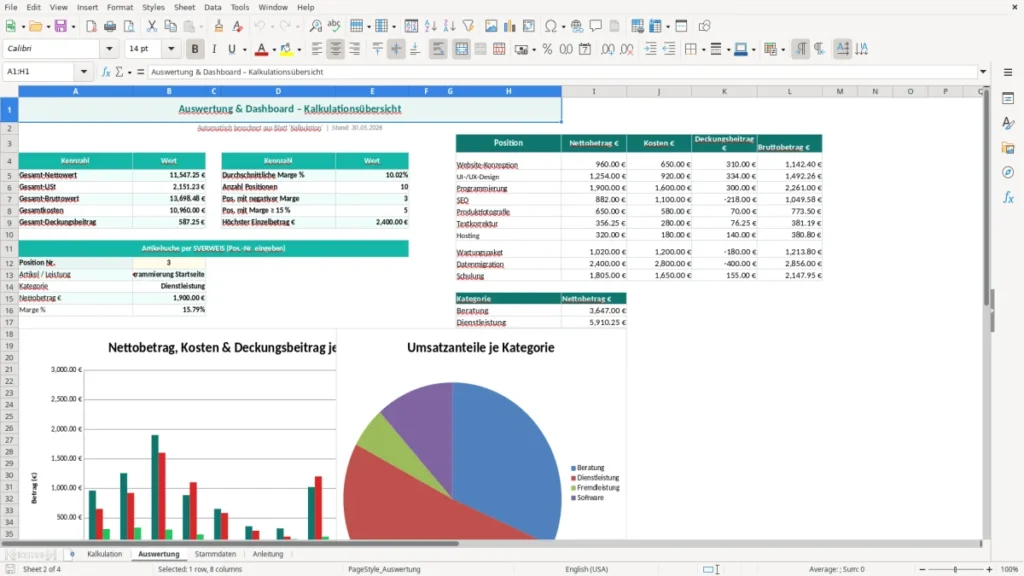The width and height of the screenshot is (1024, 576).
Task: Open Find & Replace magnifier icon
Action: pos(315,26)
